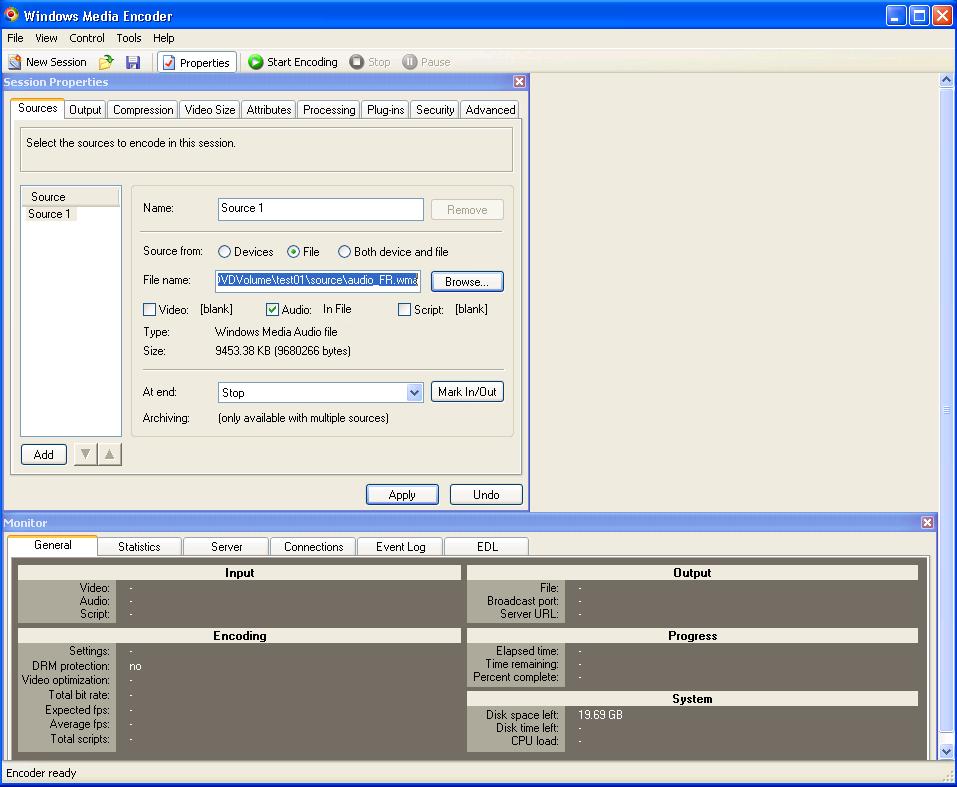The image size is (957, 787).
Task: Click the DRM protection 'no' value
Action: tap(135, 666)
